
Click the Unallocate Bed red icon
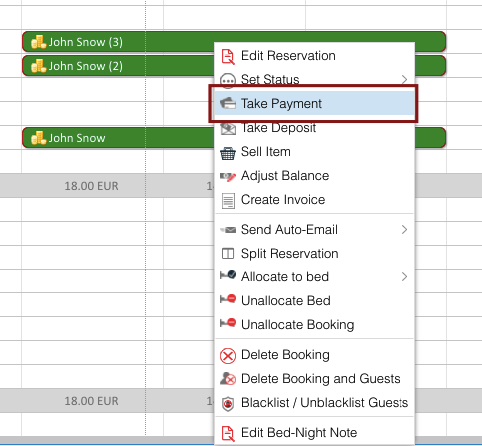(x=228, y=299)
